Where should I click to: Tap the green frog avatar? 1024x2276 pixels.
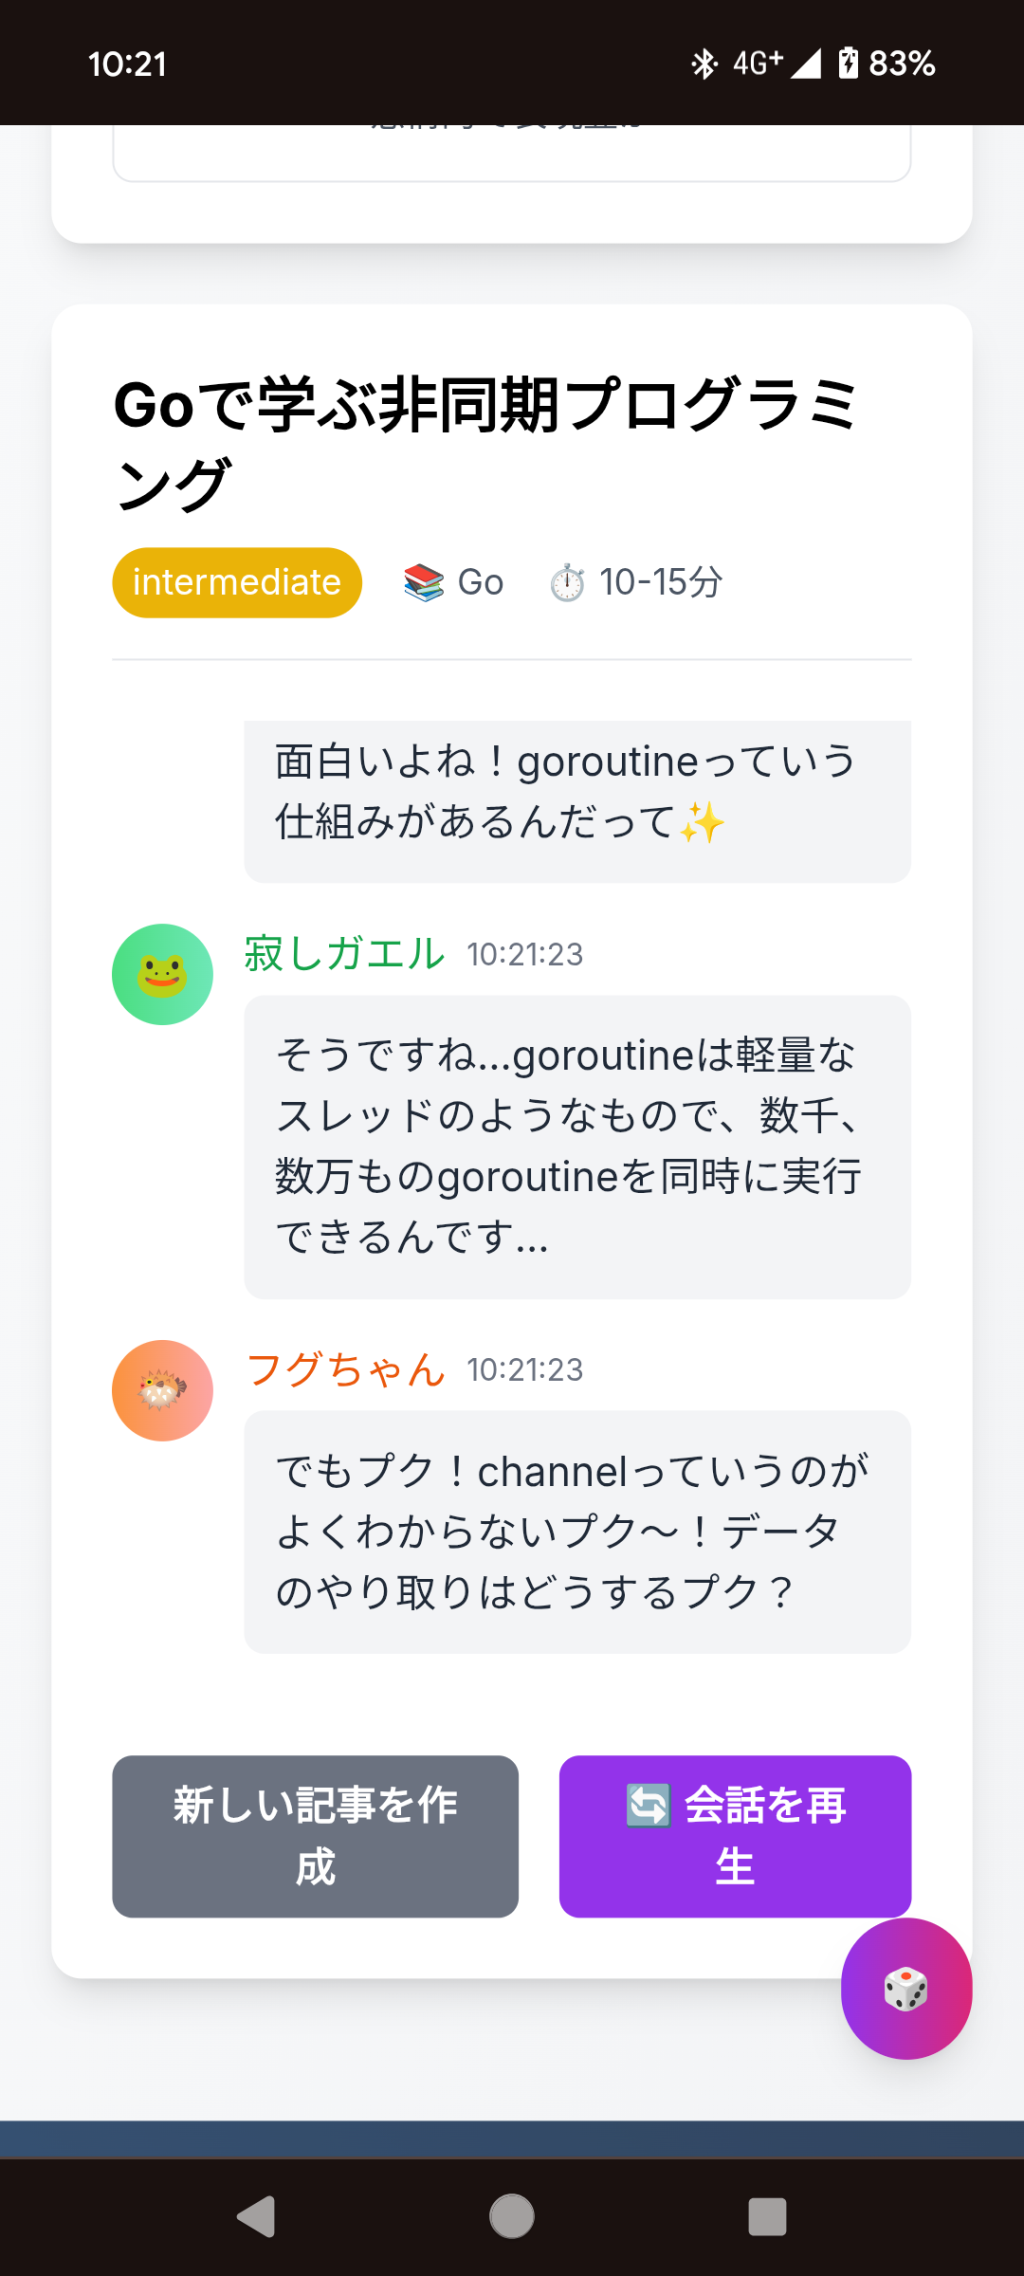162,974
